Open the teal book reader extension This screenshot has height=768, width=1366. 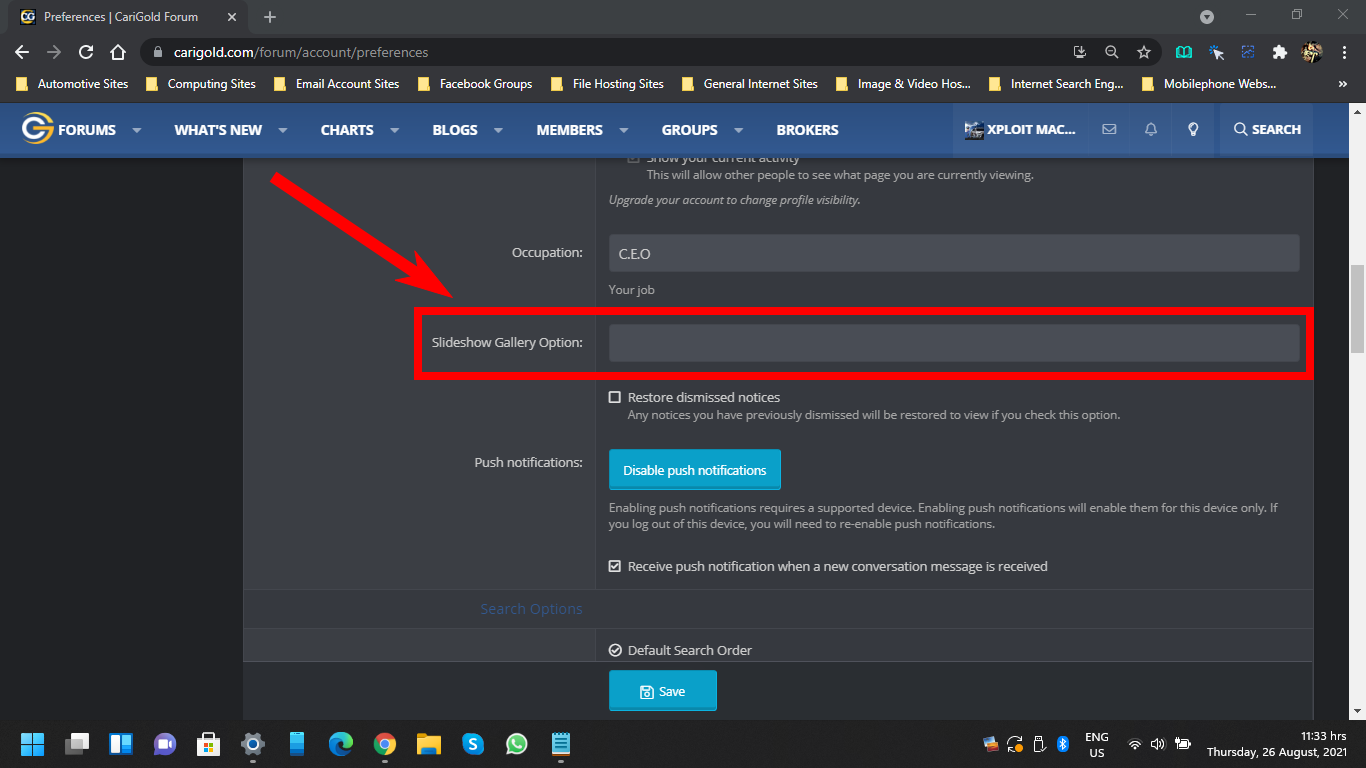[x=1184, y=52]
